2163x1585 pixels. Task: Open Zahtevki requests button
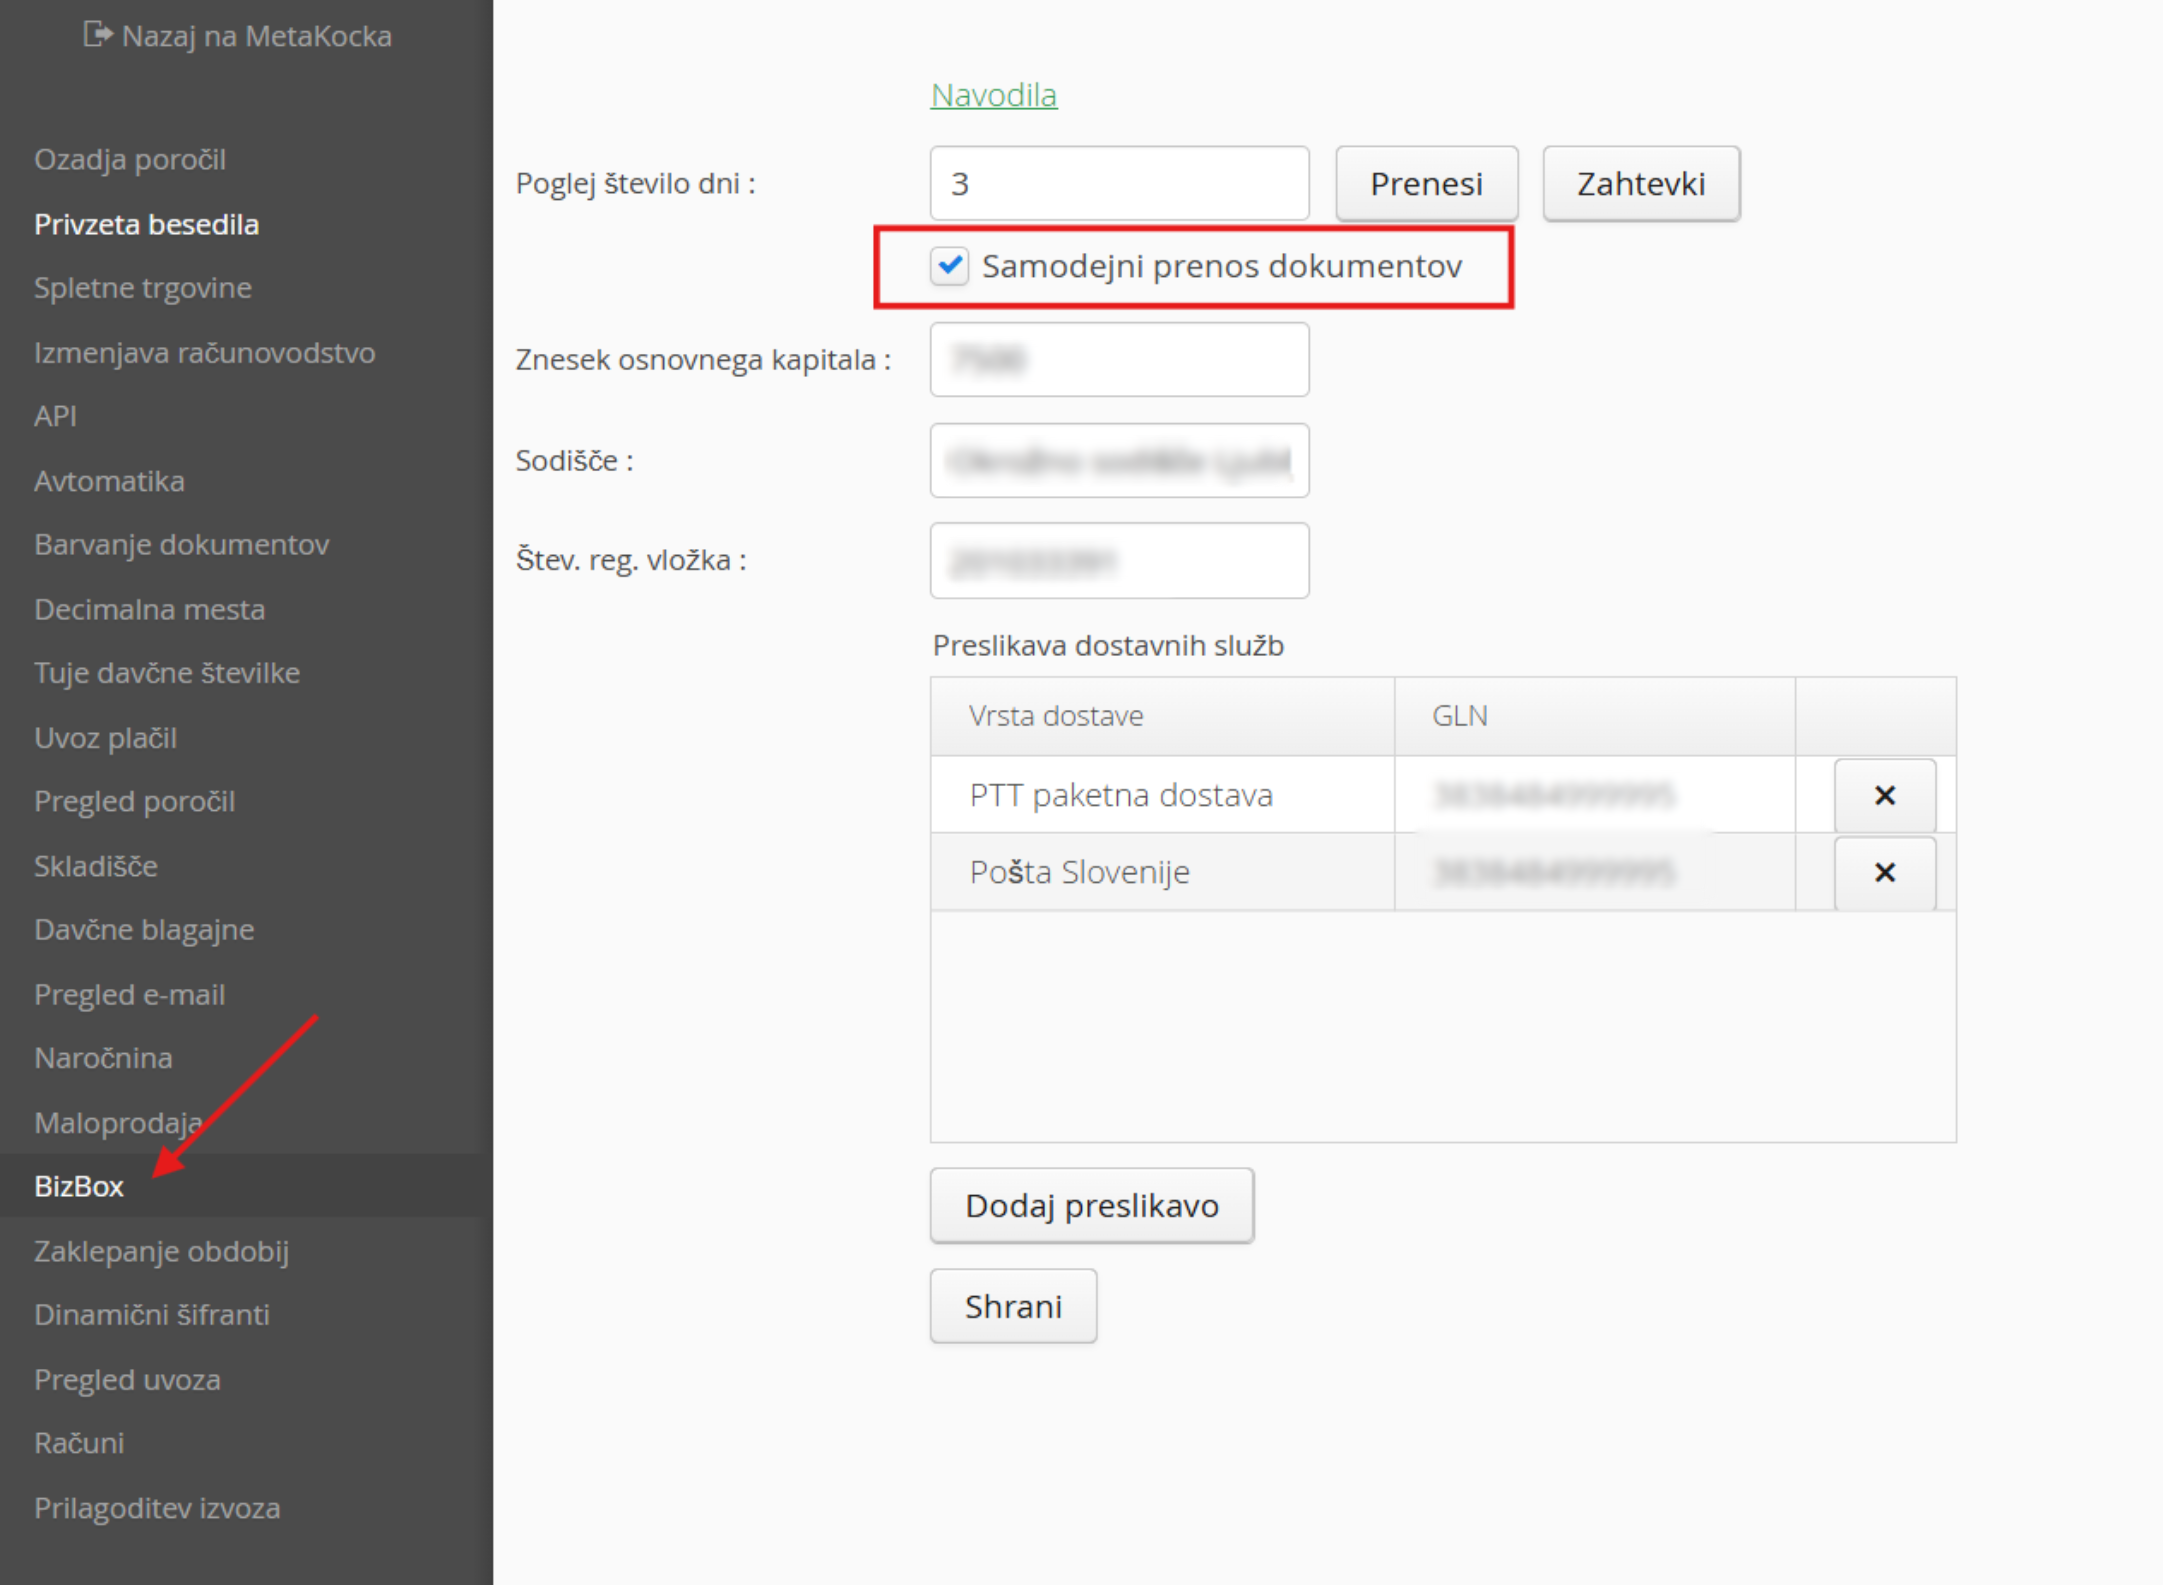click(x=1640, y=184)
